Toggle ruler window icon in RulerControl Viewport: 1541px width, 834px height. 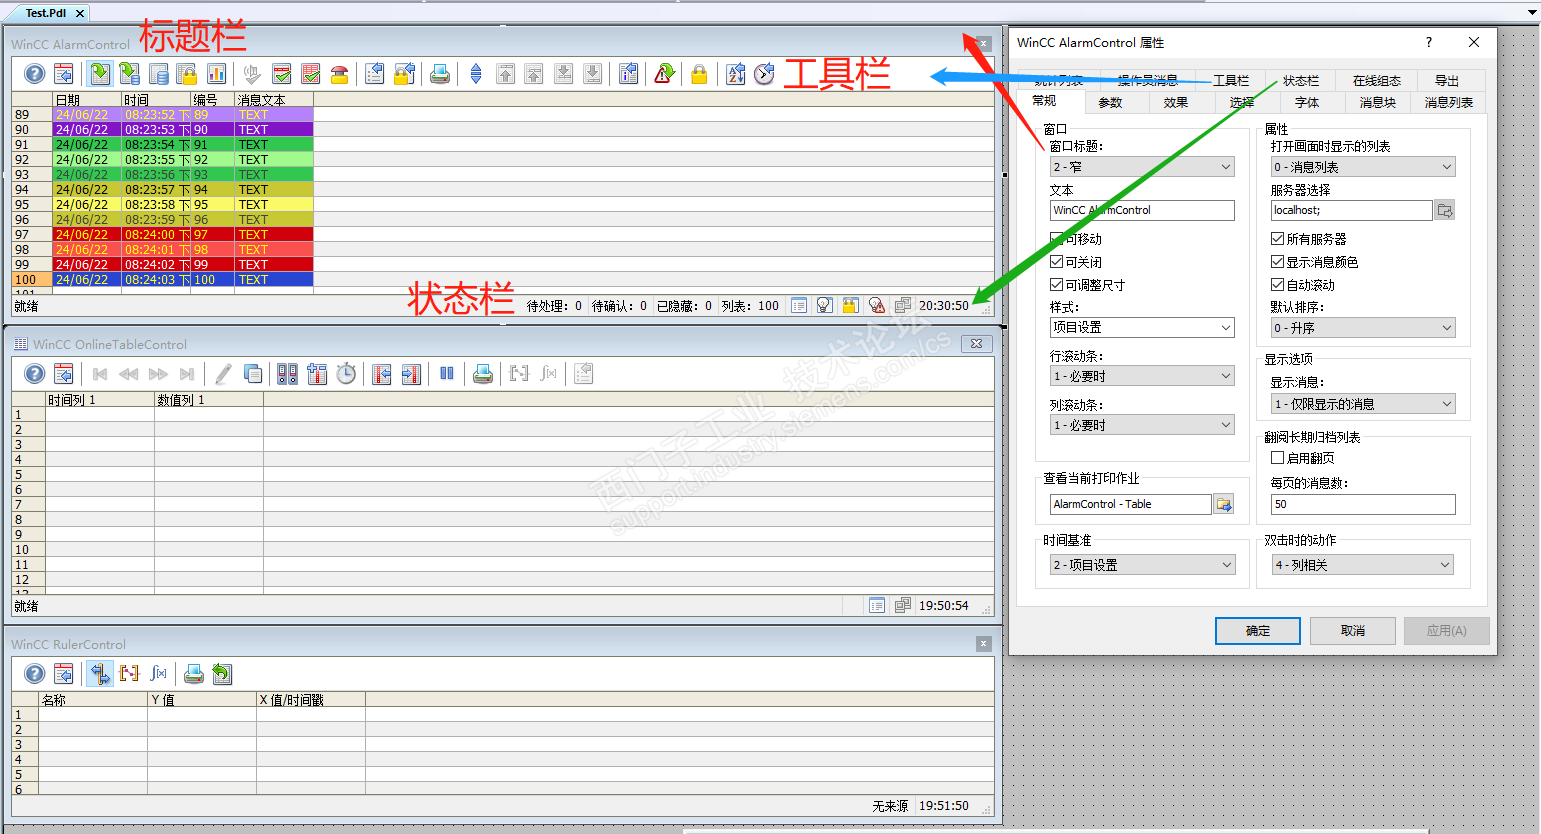point(99,674)
